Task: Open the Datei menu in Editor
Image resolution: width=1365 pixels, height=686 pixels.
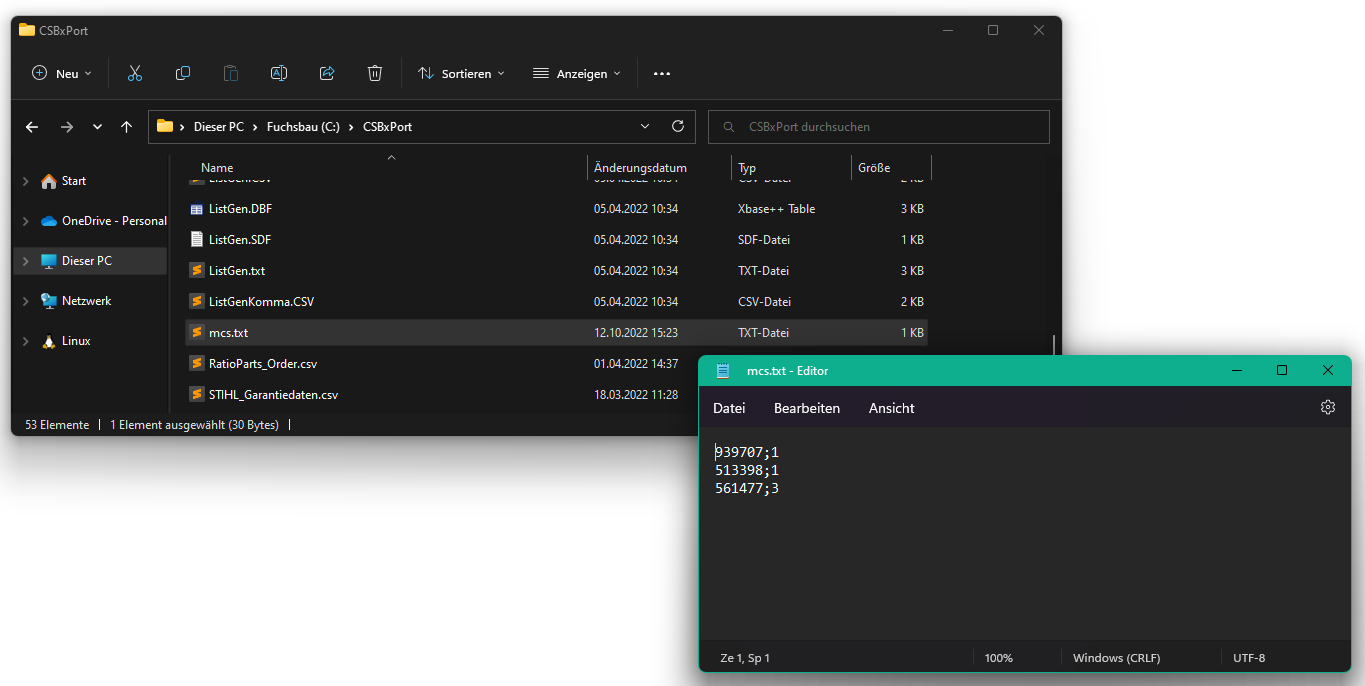Action: (729, 408)
